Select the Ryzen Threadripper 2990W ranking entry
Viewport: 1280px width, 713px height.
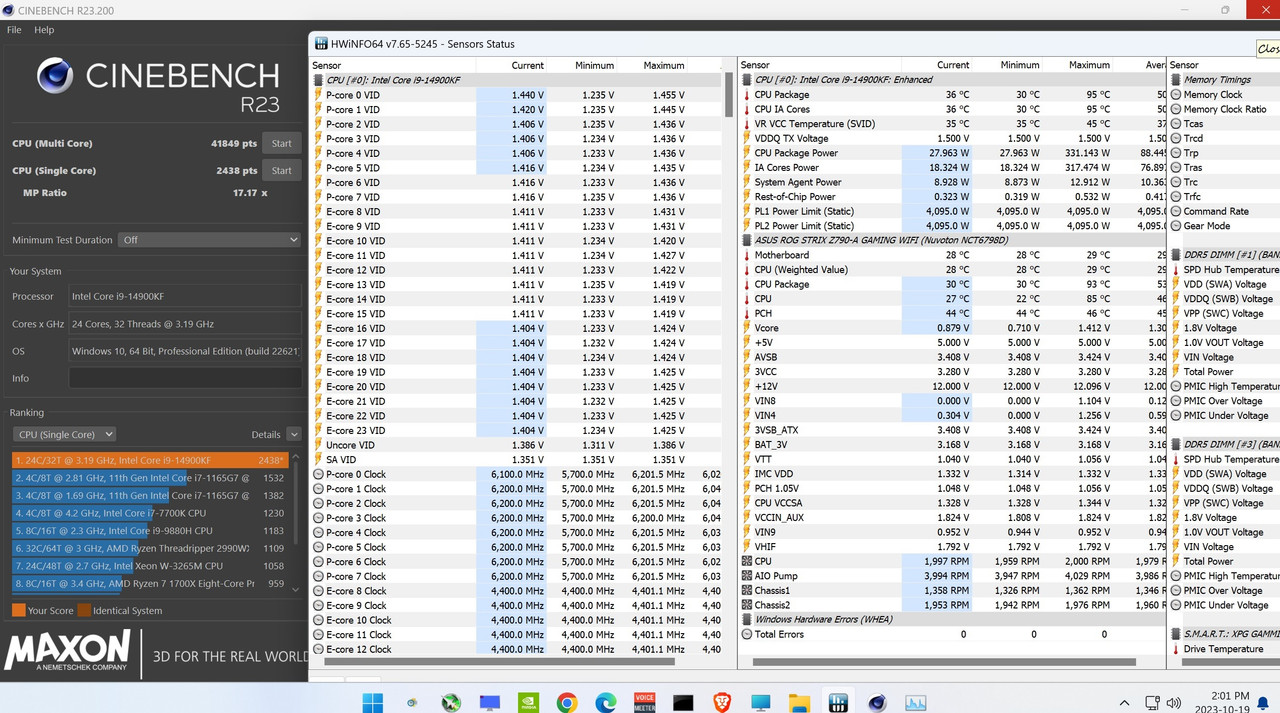[x=150, y=548]
